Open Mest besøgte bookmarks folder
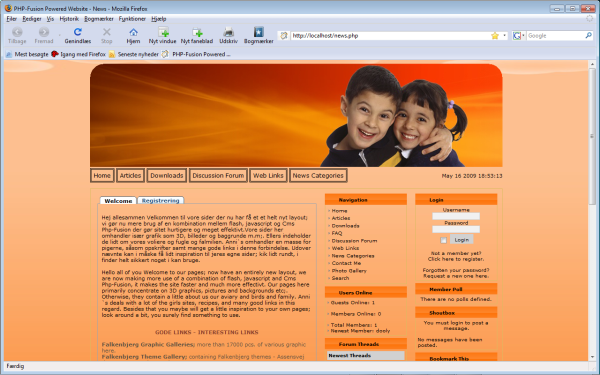 (27, 54)
